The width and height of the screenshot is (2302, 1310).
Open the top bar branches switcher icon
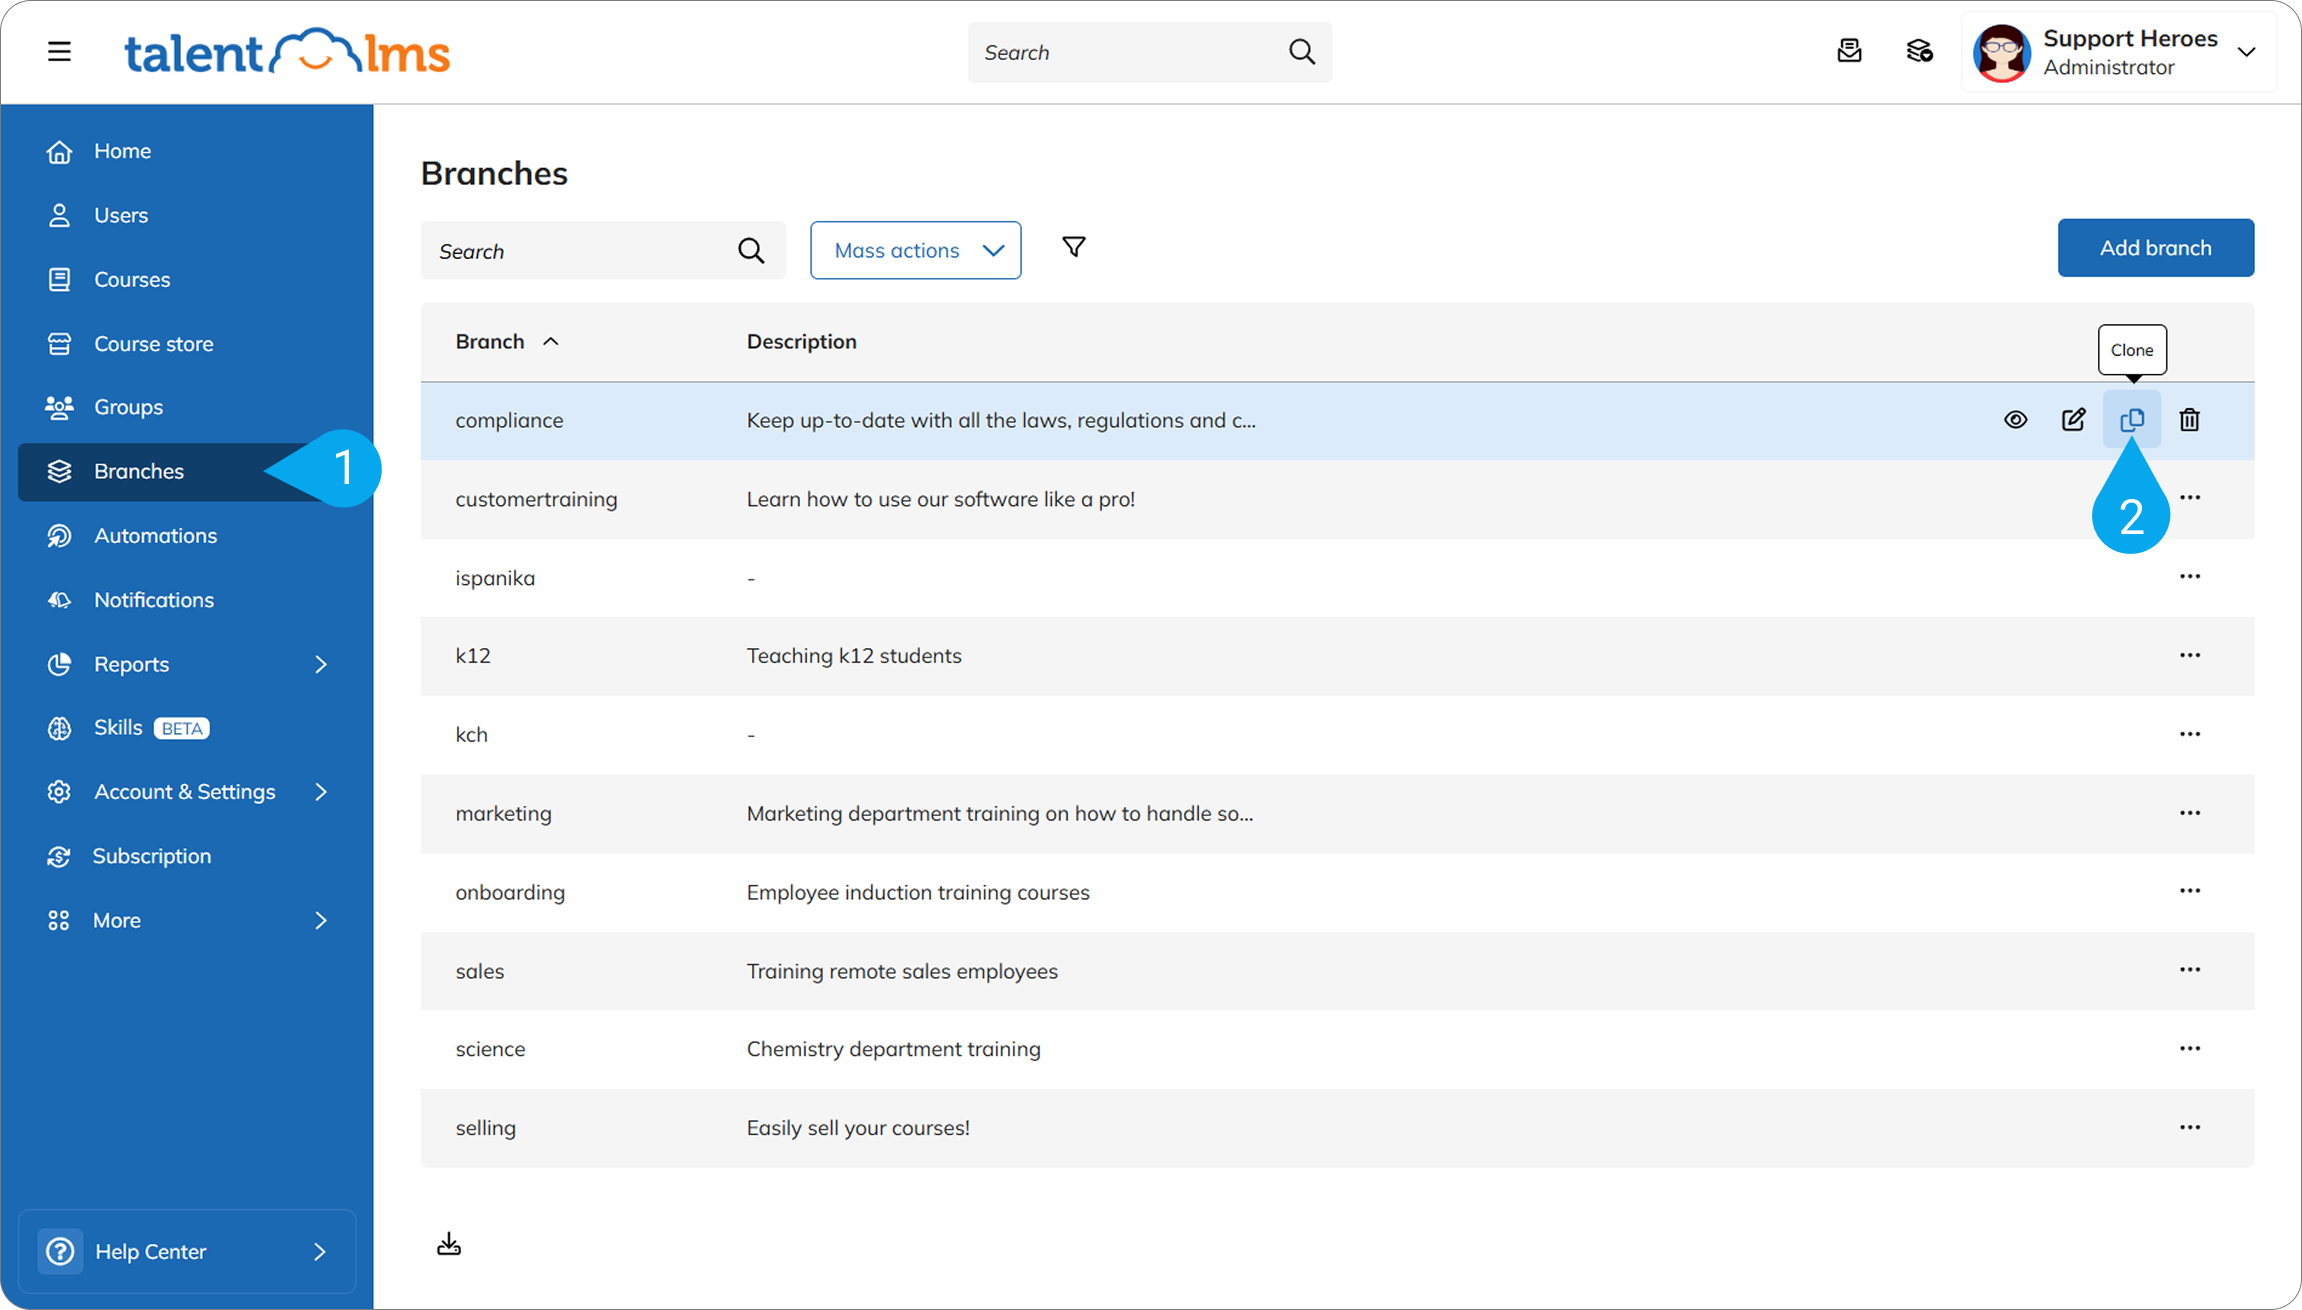[x=1919, y=51]
